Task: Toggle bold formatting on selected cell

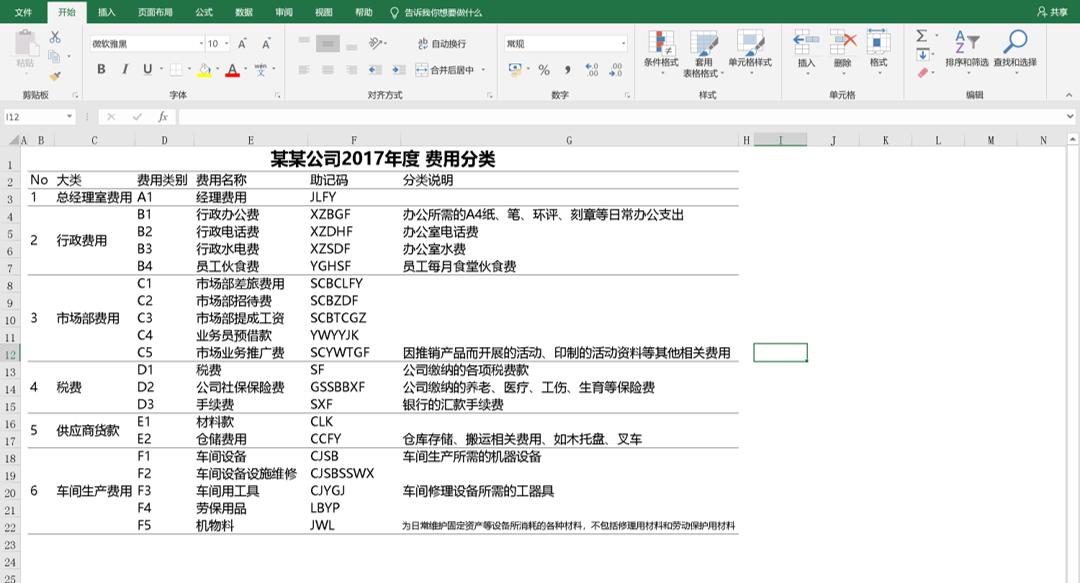Action: [x=101, y=69]
